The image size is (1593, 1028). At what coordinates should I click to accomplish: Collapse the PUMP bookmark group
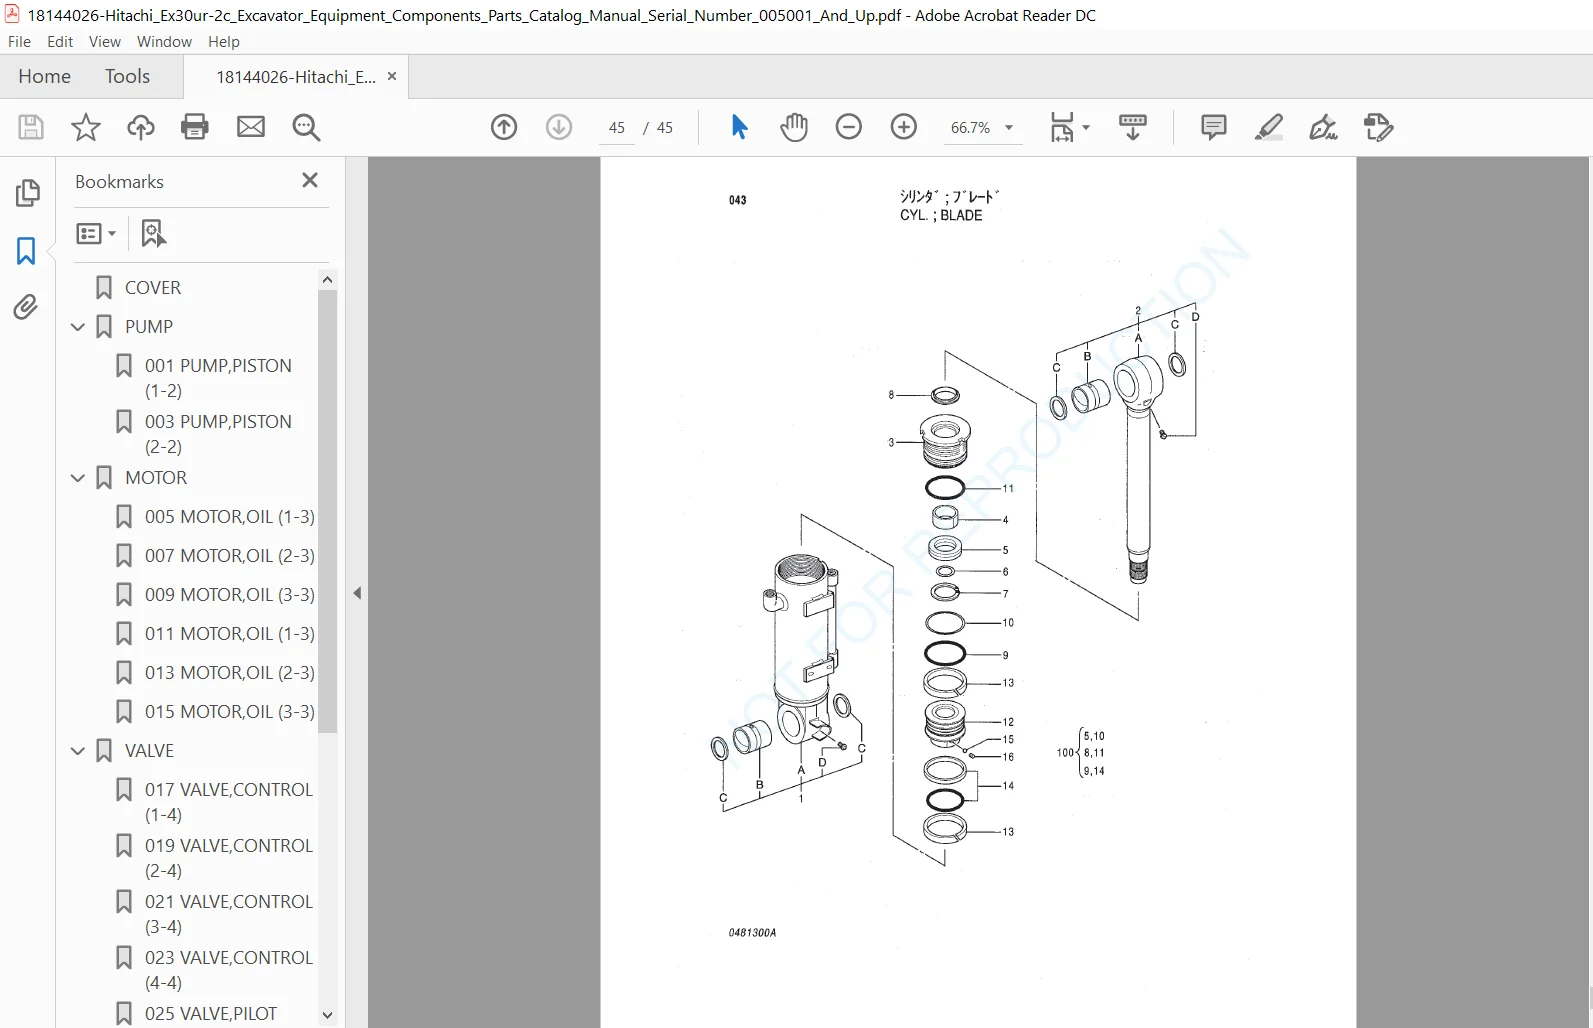point(78,327)
